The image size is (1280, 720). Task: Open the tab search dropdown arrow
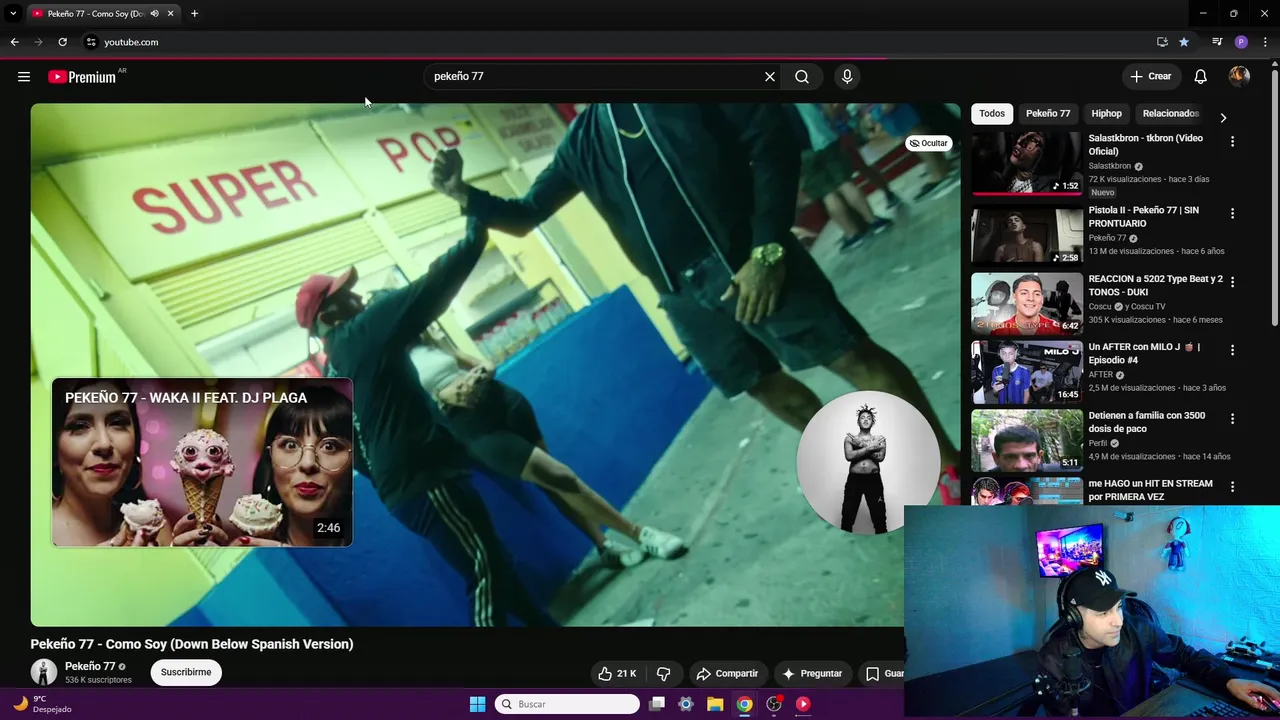pyautogui.click(x=13, y=13)
